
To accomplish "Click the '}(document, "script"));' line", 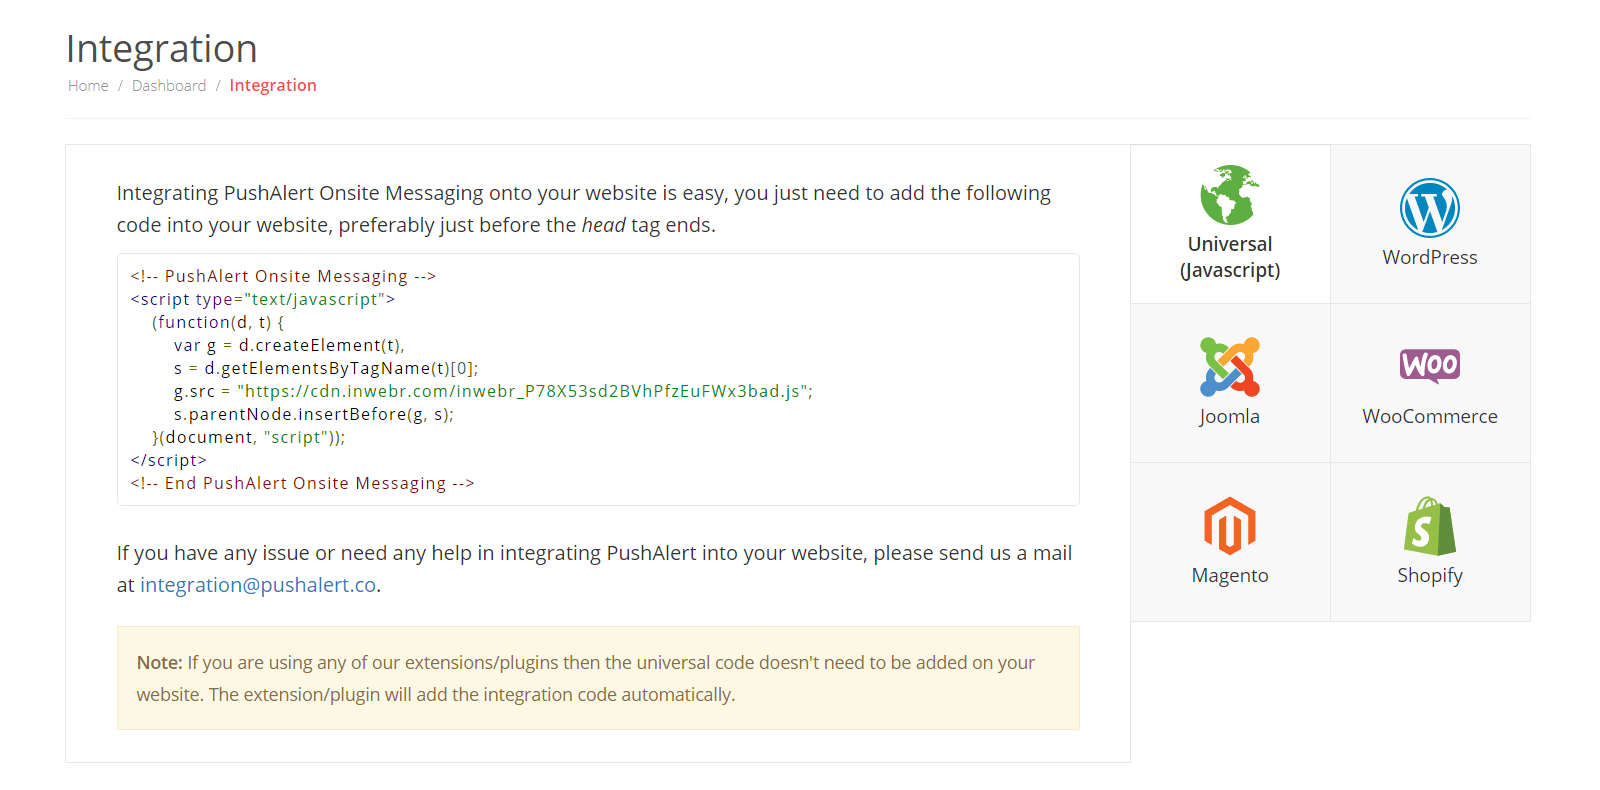I will (x=249, y=437).
